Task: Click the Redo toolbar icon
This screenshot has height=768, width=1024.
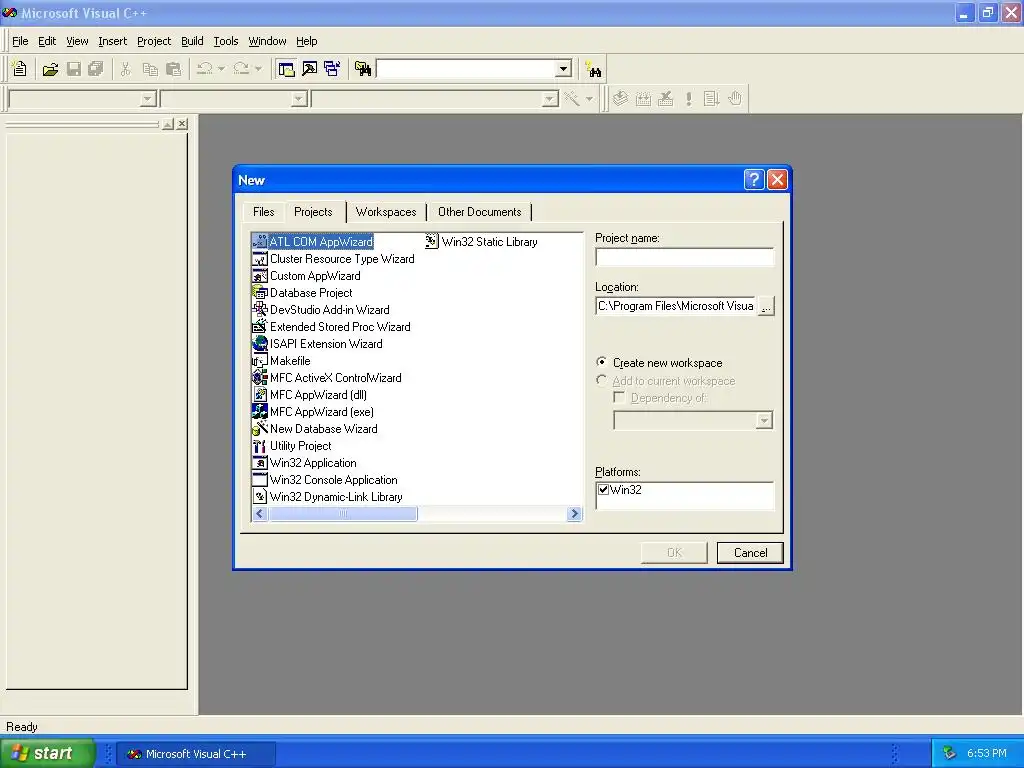Action: coord(241,69)
